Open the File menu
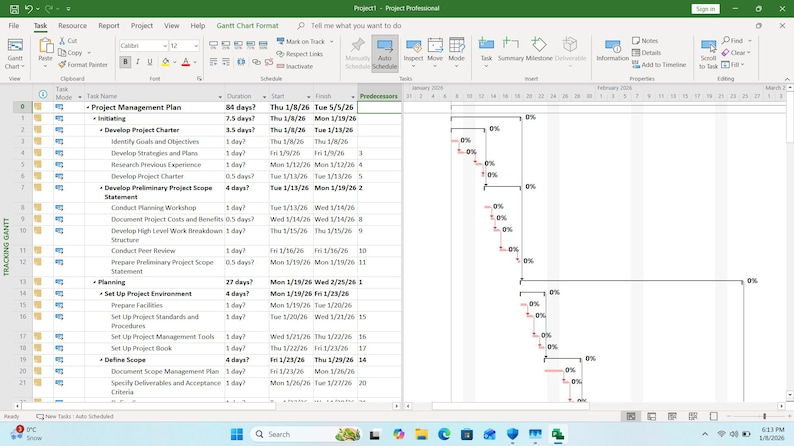 point(14,25)
